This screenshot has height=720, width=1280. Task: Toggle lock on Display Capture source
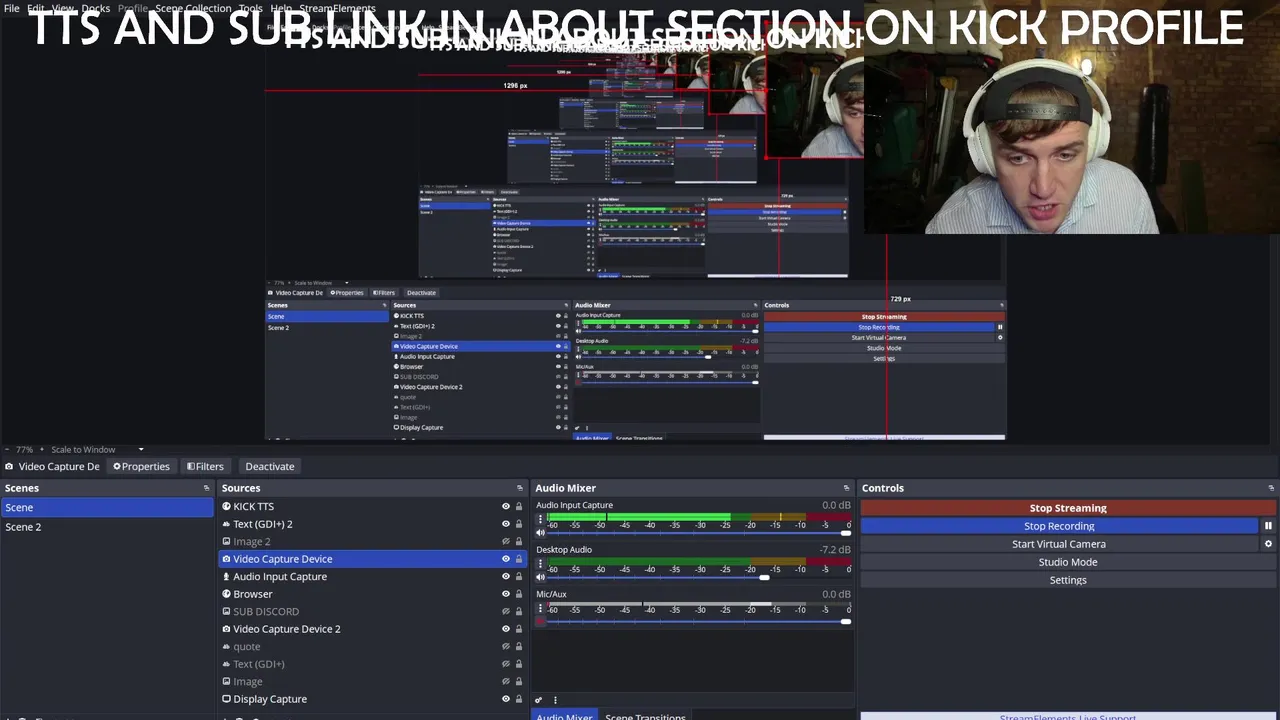(x=518, y=699)
